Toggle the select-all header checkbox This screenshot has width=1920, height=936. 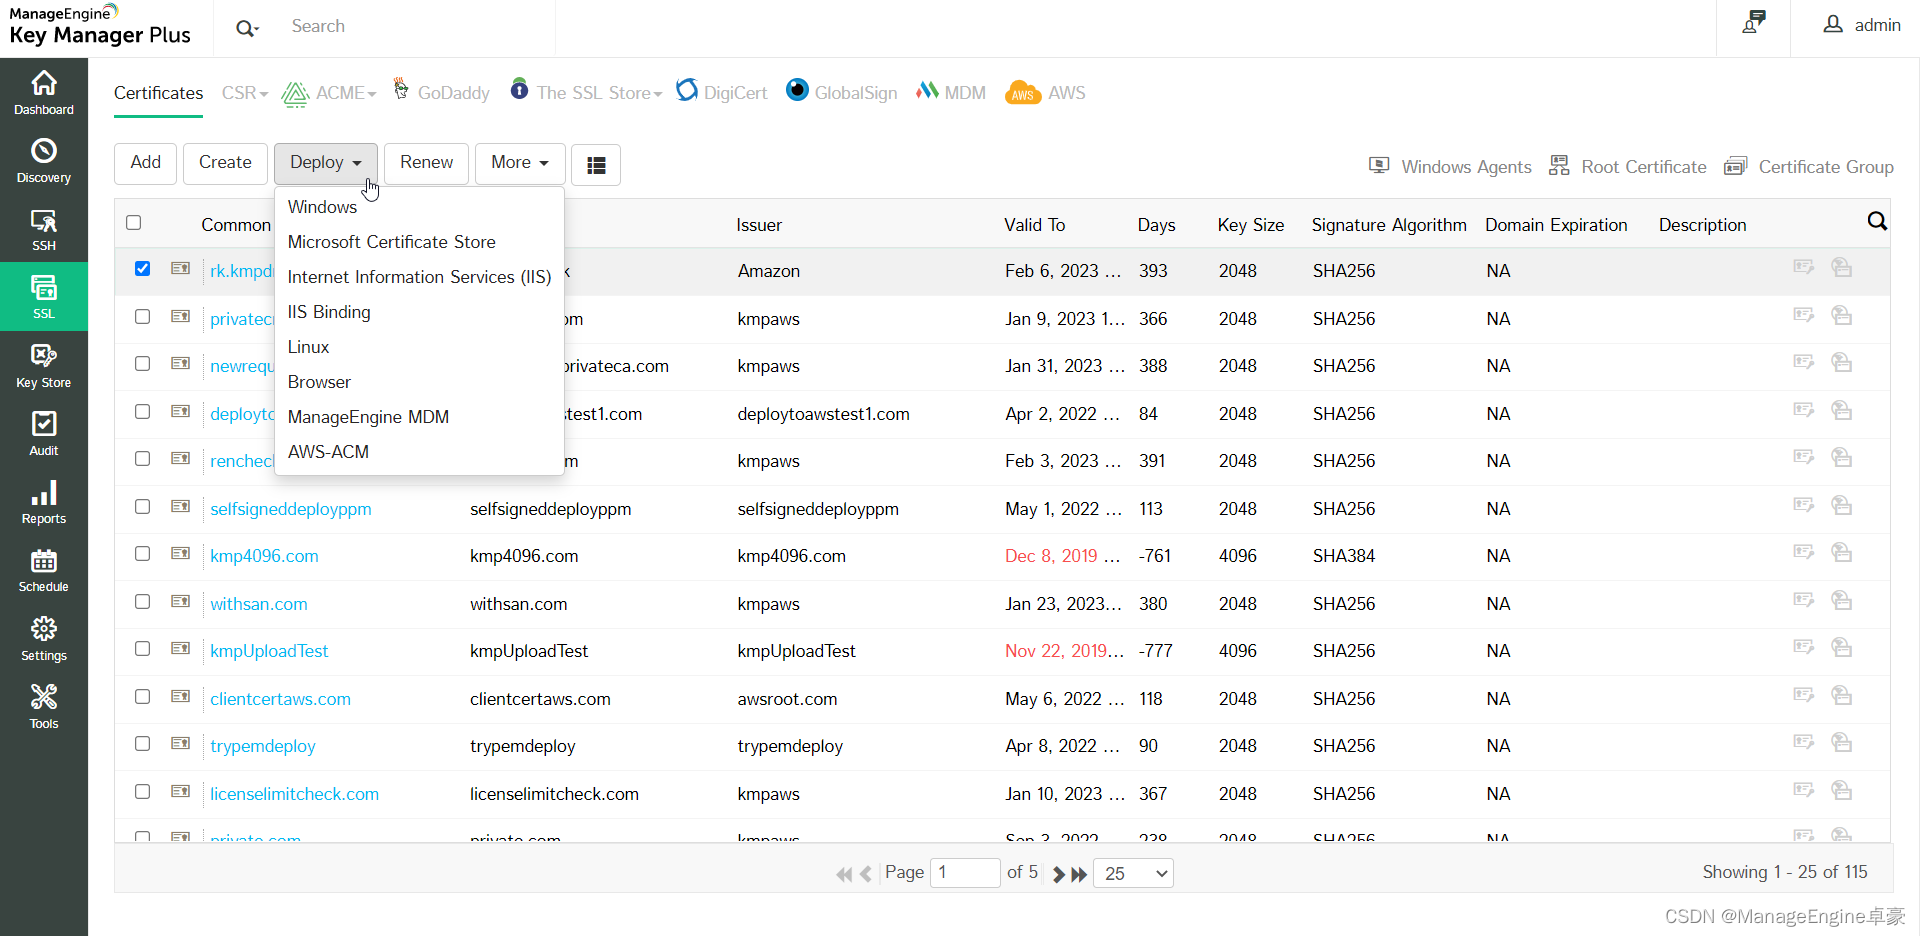(x=134, y=223)
